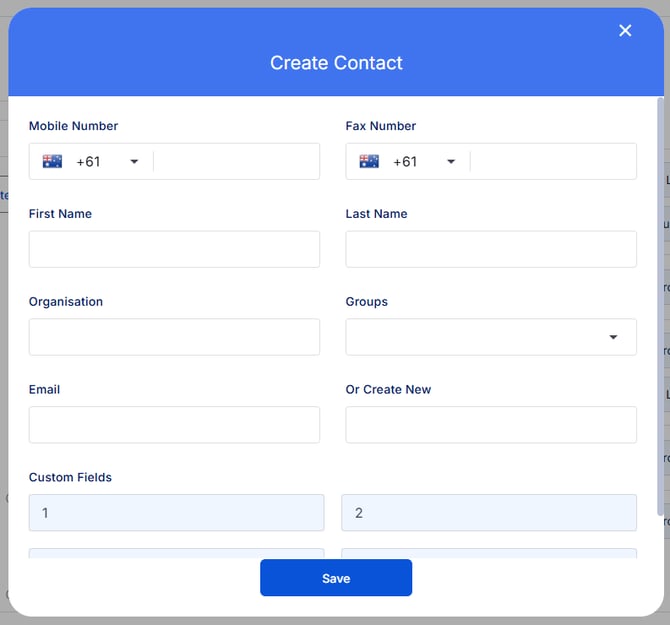Click into the First Name field
The image size is (670, 625).
(174, 249)
